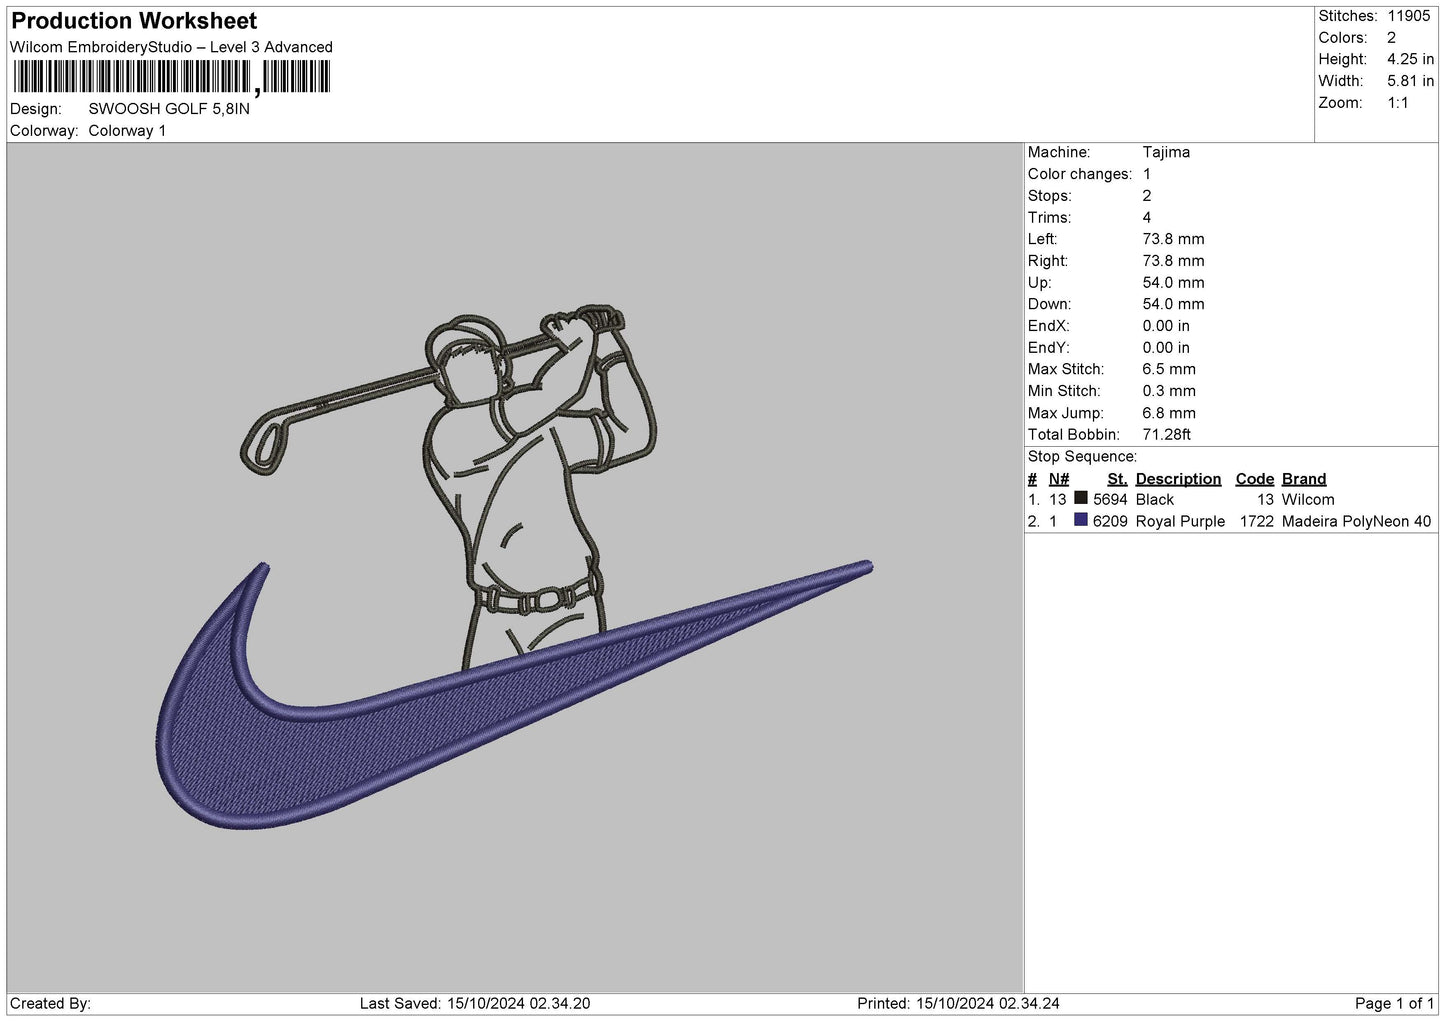Click the Stitches value '11905'
Image resolution: width=1445 pixels, height=1021 pixels.
[x=1408, y=16]
